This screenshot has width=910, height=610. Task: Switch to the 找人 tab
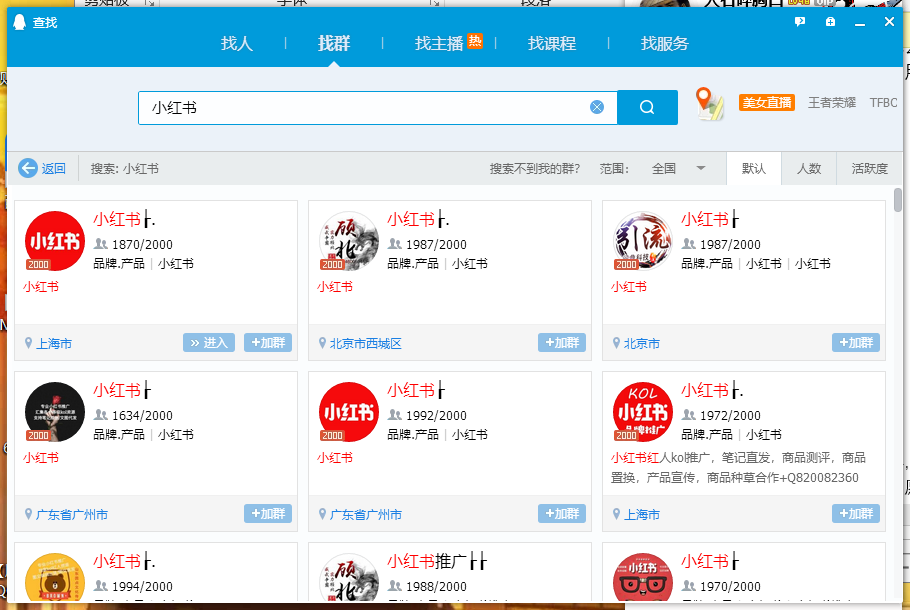point(237,44)
